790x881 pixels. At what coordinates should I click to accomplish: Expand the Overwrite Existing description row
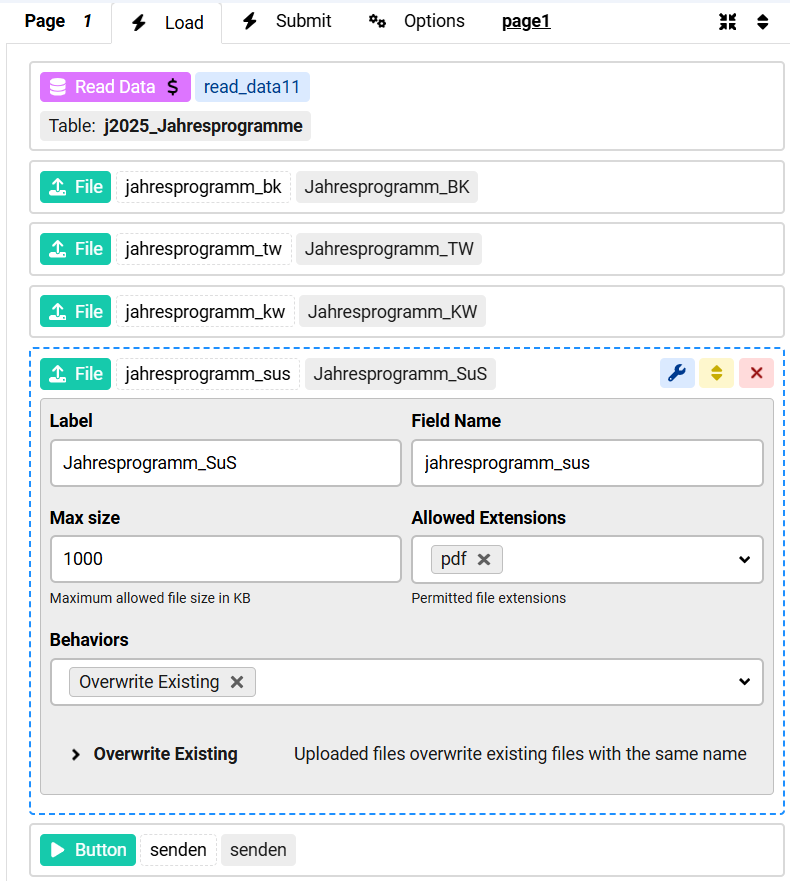point(76,754)
